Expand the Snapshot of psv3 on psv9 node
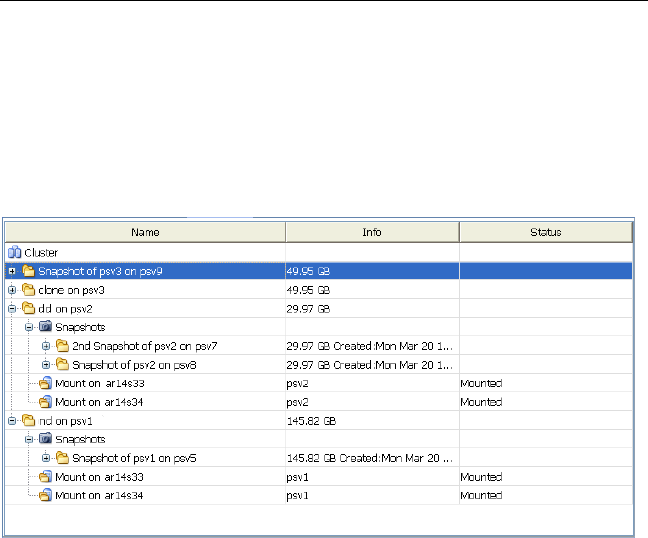Viewport: 648px width, 538px height. [12, 271]
